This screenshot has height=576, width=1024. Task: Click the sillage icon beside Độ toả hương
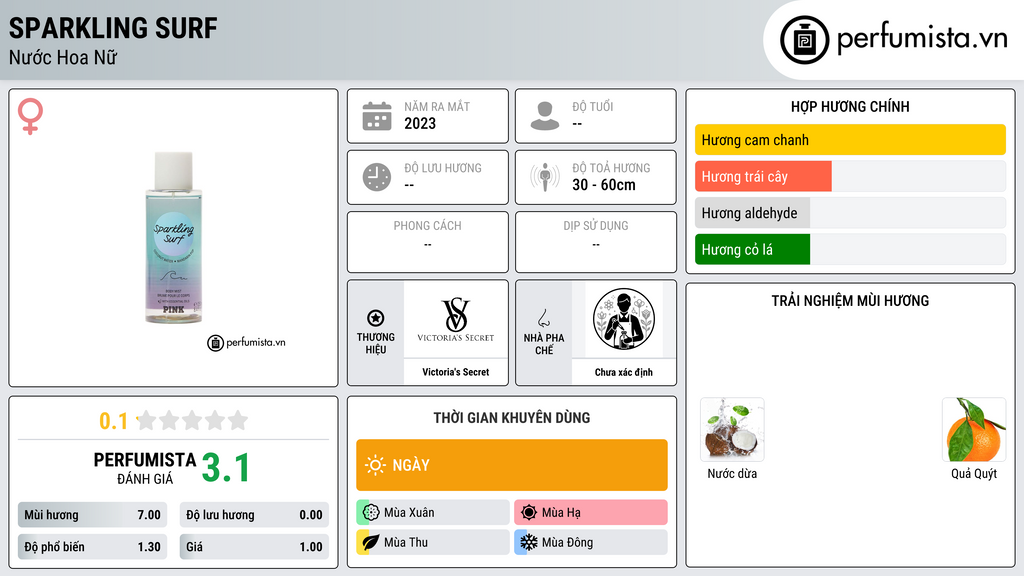pos(545,177)
